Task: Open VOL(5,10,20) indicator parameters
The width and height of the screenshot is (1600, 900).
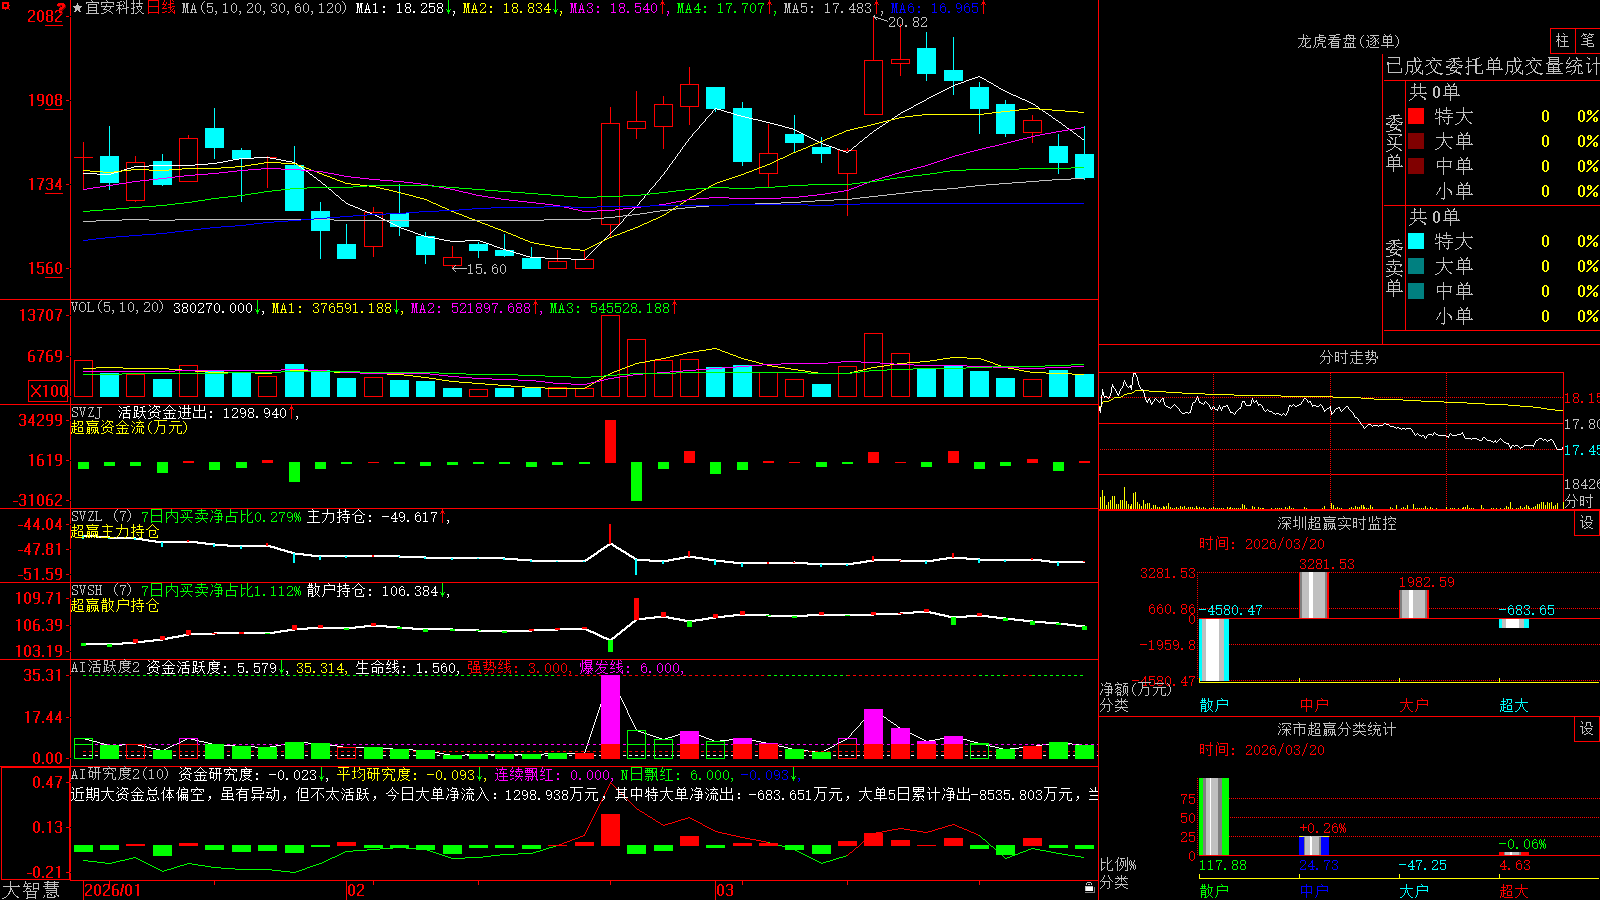Action: click(x=117, y=307)
